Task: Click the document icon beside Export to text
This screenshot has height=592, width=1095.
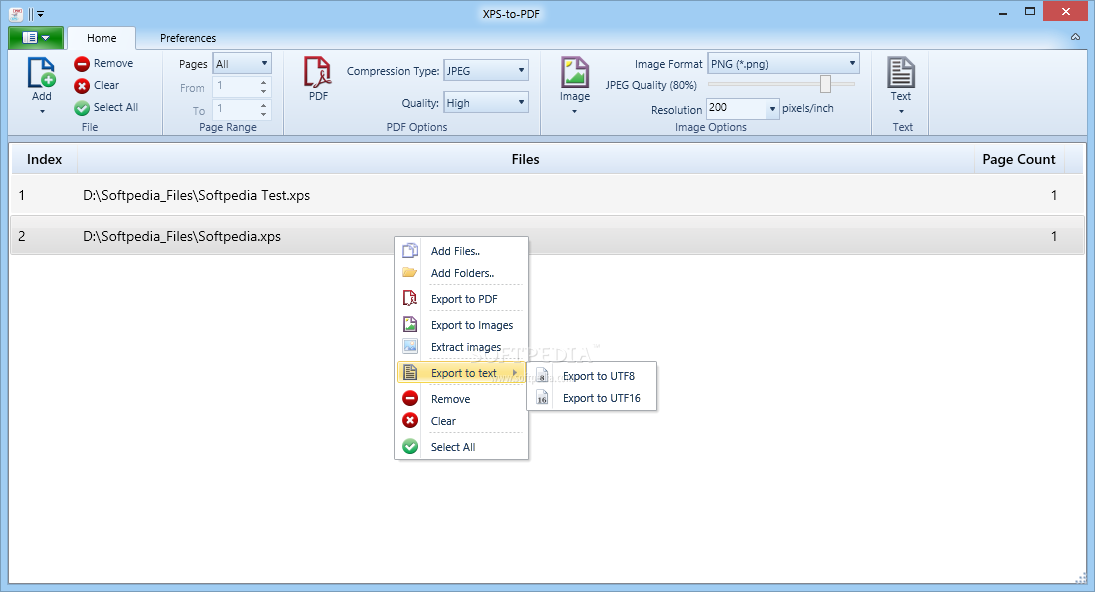Action: [x=410, y=372]
